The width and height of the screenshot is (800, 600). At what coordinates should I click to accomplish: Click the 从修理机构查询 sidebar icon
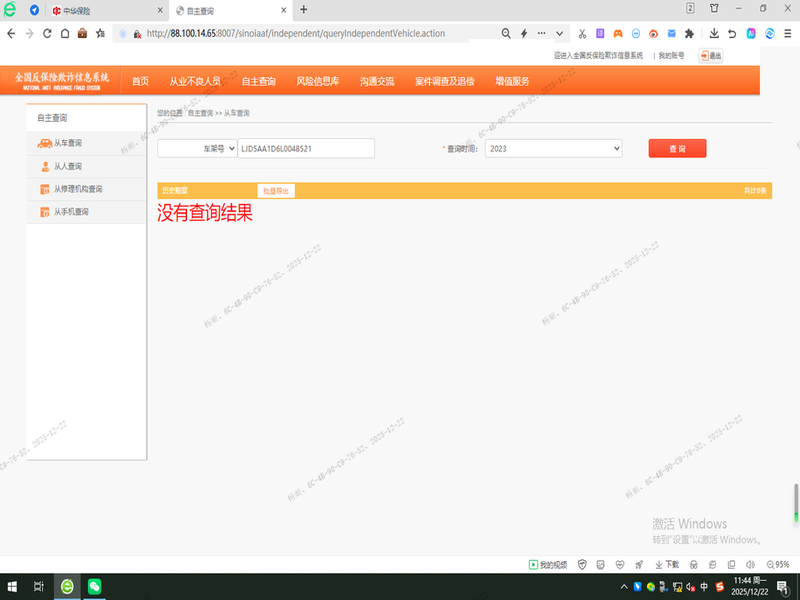45,189
